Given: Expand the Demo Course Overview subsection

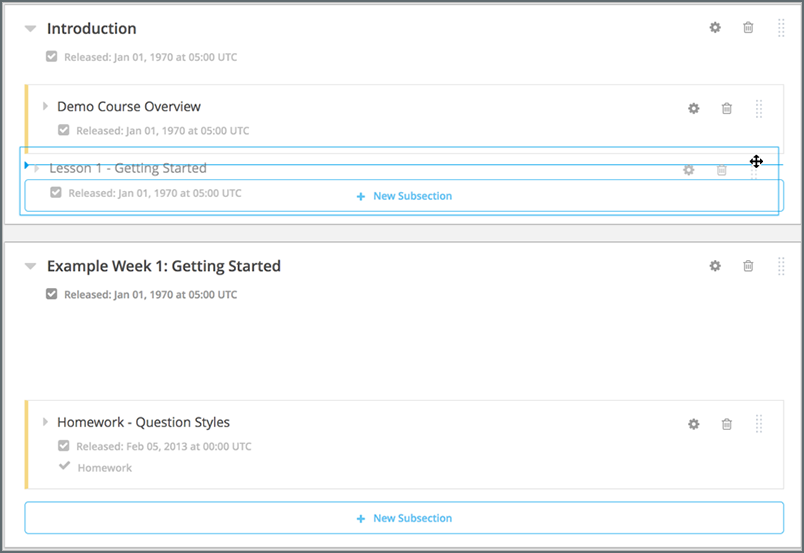Looking at the screenshot, I should tap(45, 106).
